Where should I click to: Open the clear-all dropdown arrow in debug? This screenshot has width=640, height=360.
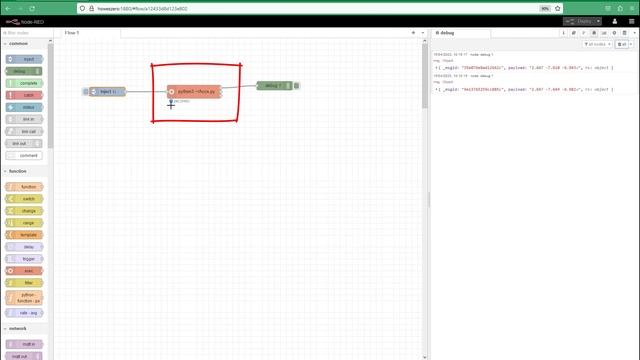(x=631, y=44)
